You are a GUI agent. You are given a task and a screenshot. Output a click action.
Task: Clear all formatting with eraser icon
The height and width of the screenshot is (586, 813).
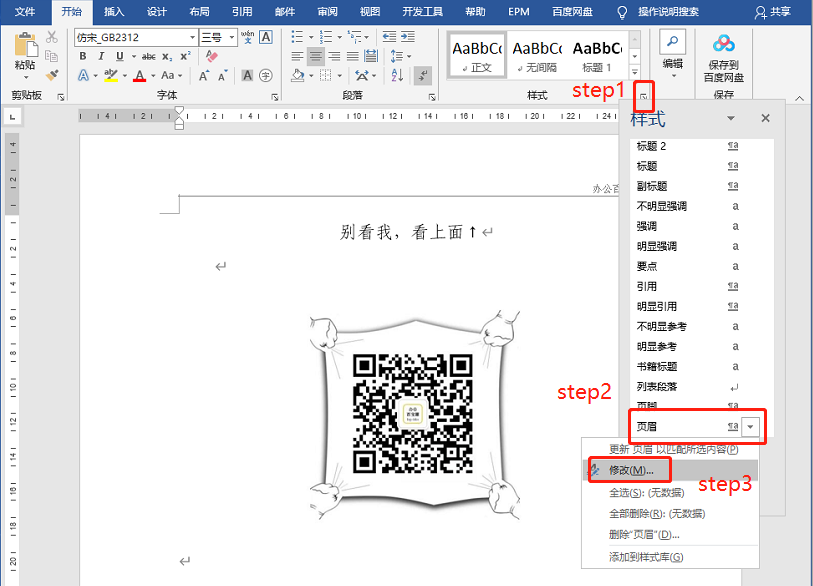tap(212, 56)
